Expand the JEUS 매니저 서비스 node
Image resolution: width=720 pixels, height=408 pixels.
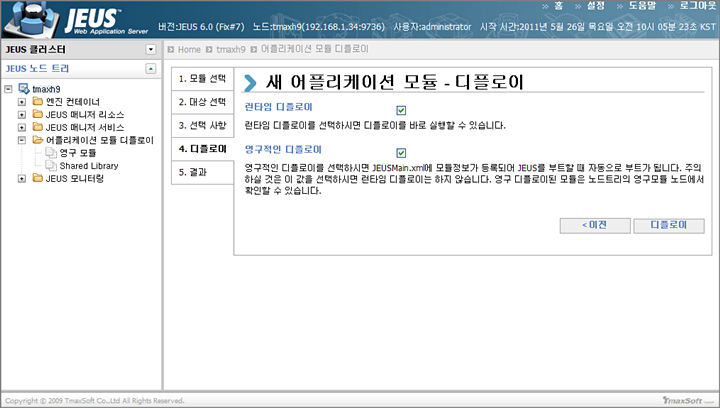(22, 127)
